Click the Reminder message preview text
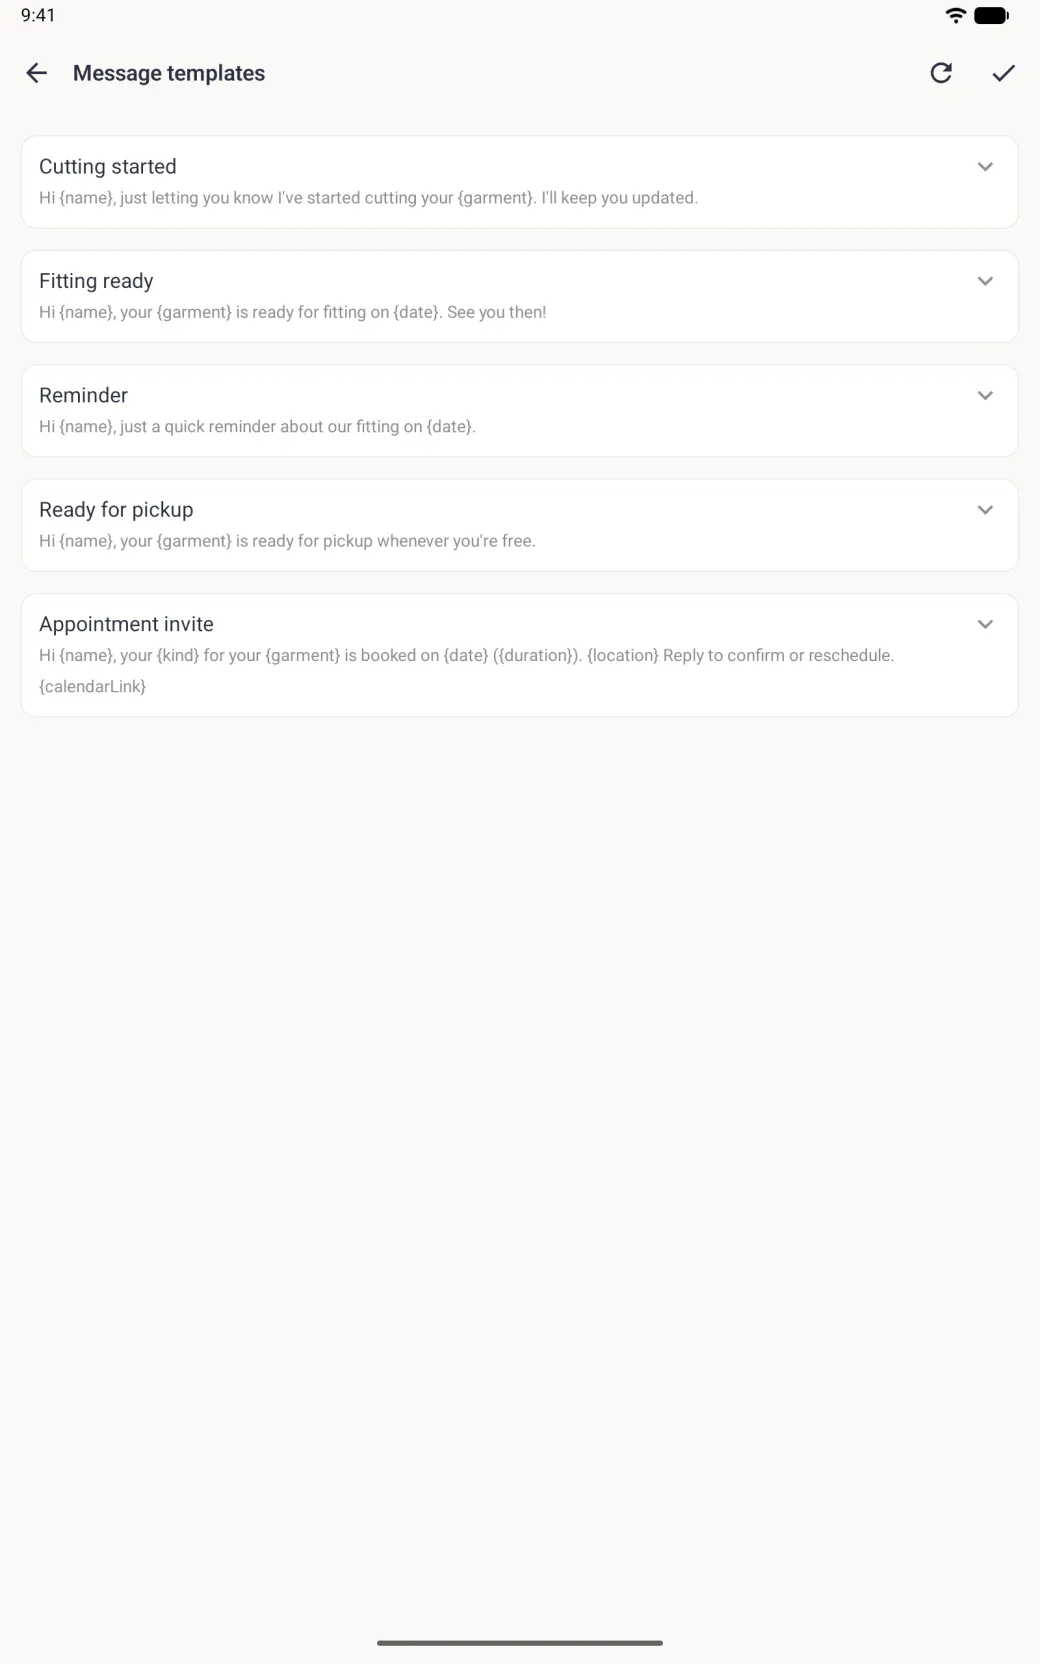The height and width of the screenshot is (1664, 1040). pos(257,427)
